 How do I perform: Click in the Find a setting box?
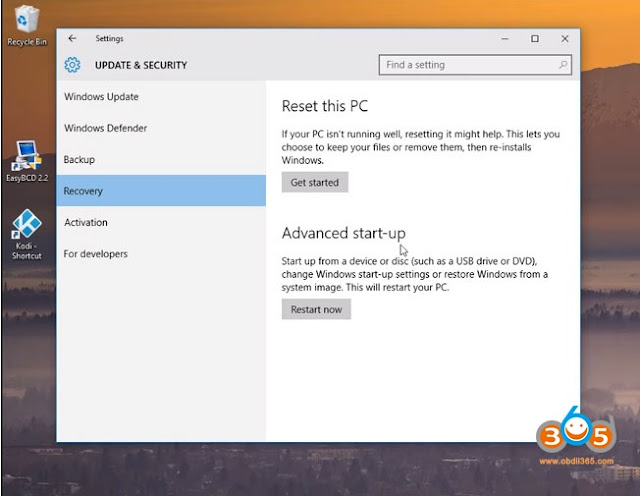[475, 65]
